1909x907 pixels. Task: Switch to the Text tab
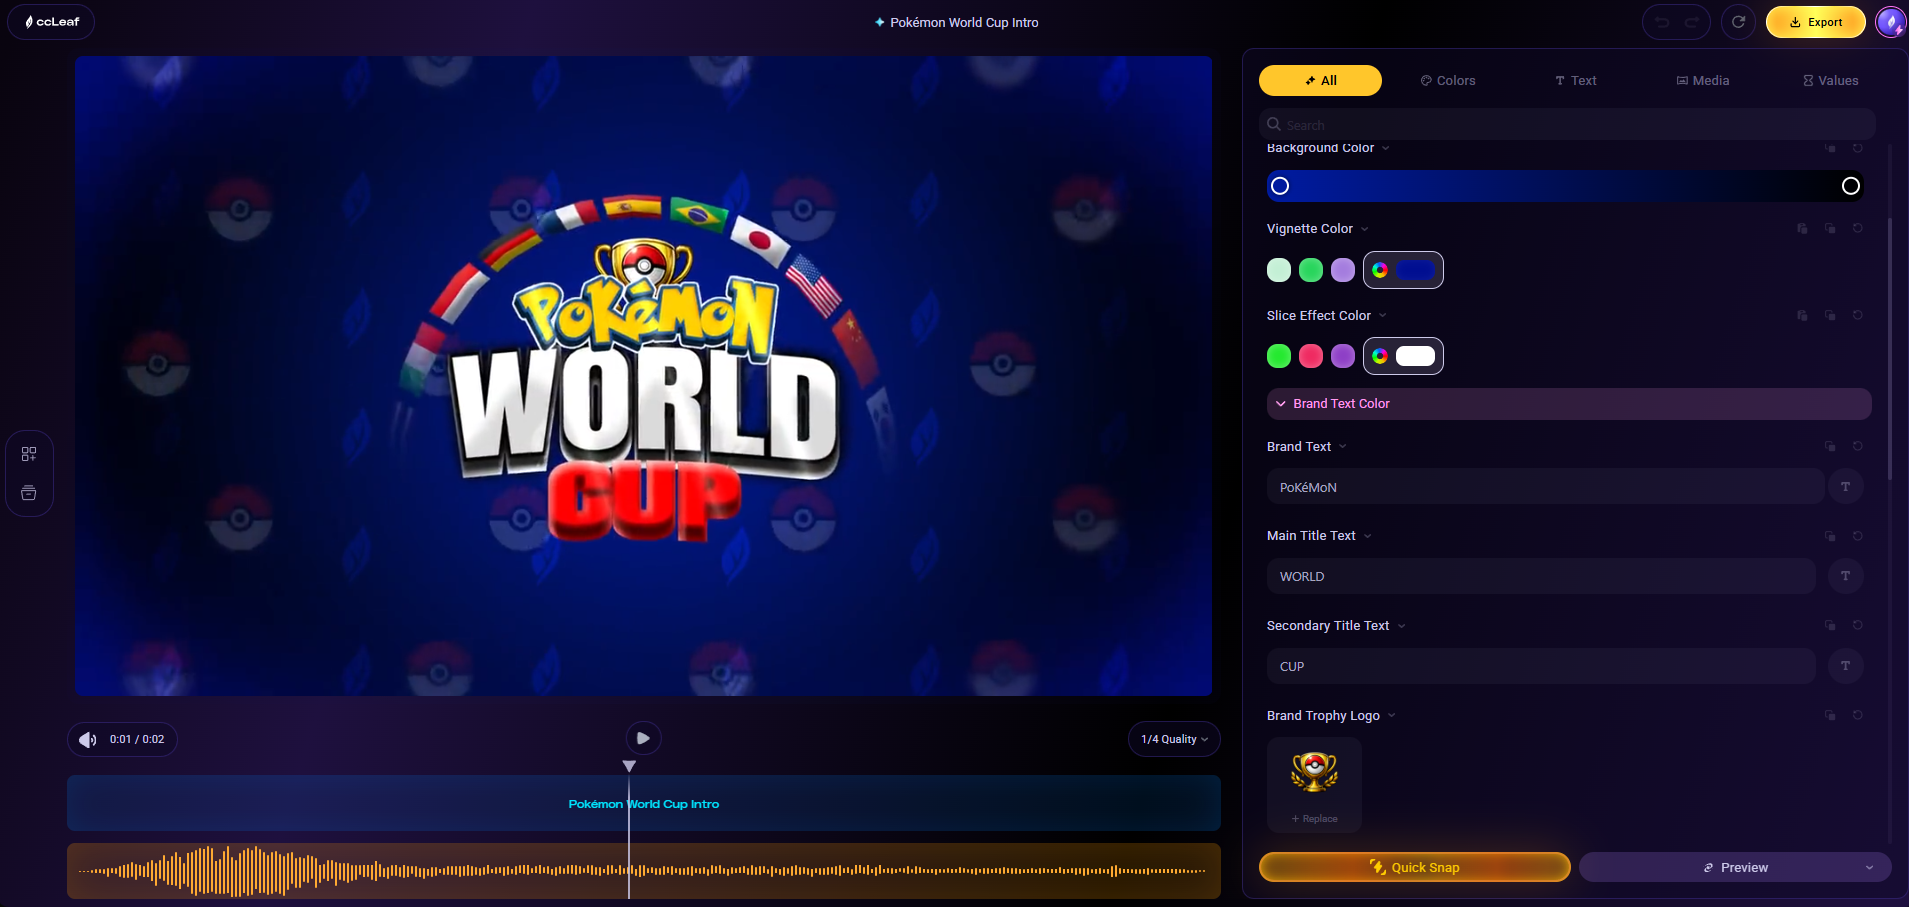[x=1576, y=81]
